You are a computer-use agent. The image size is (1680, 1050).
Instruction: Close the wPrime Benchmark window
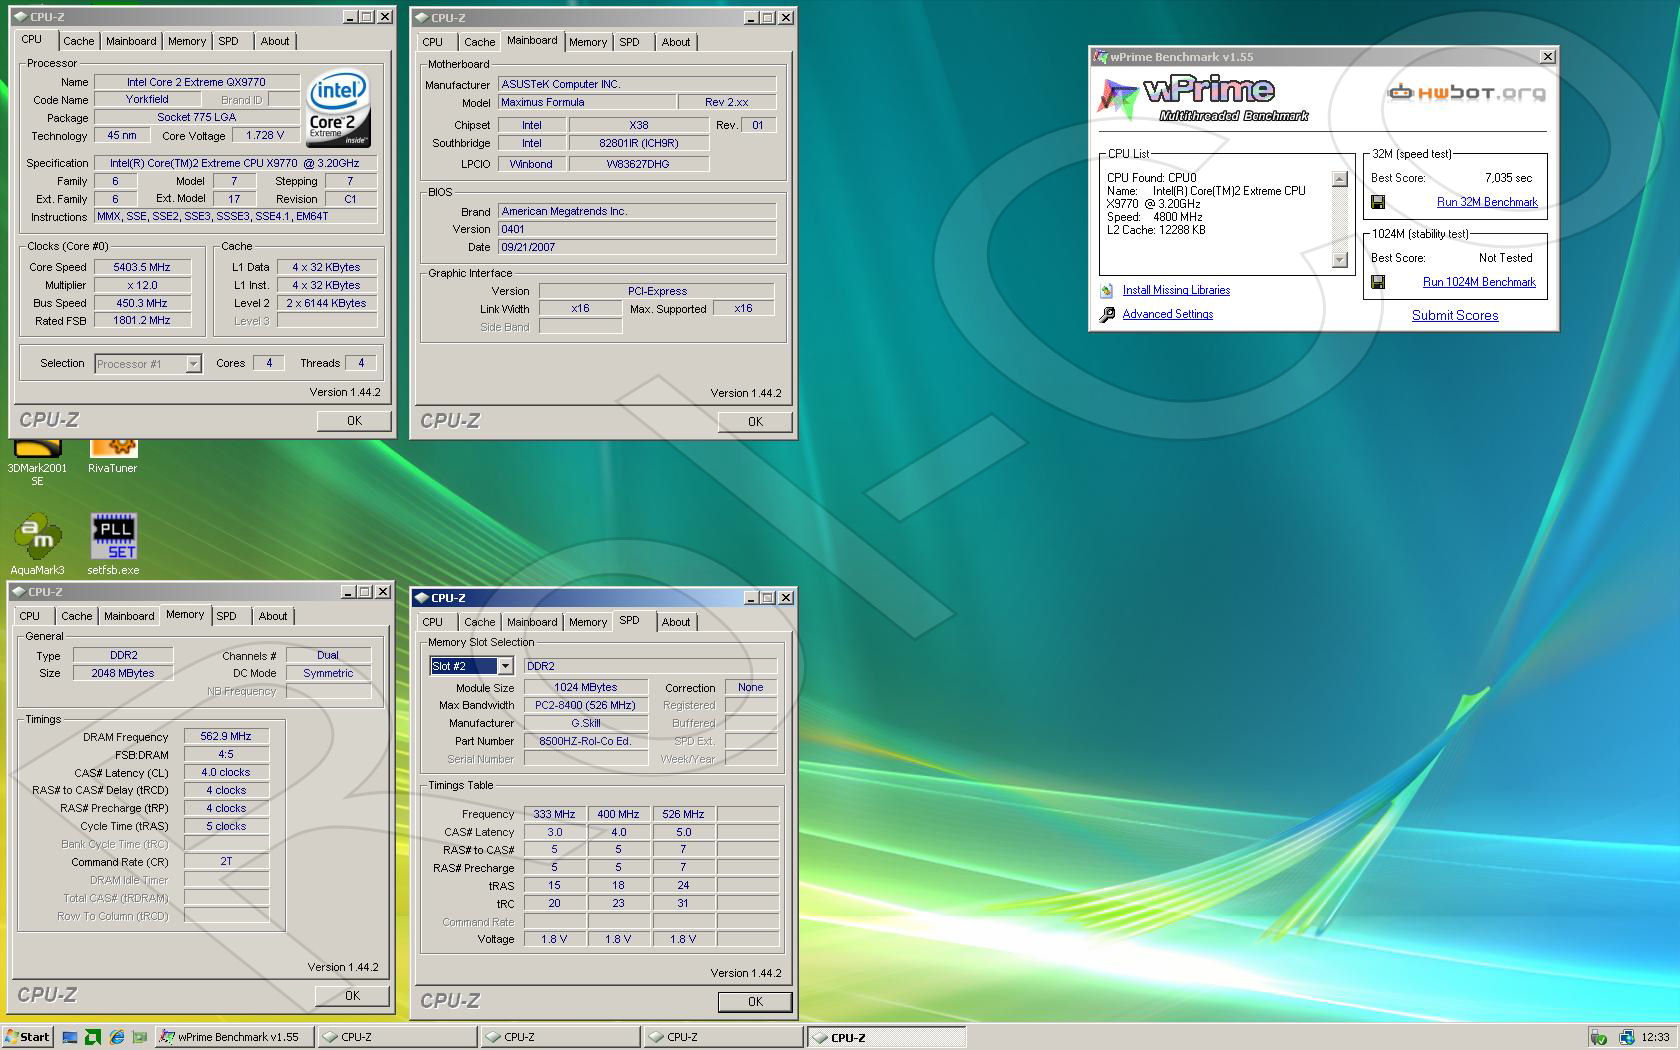1548,57
